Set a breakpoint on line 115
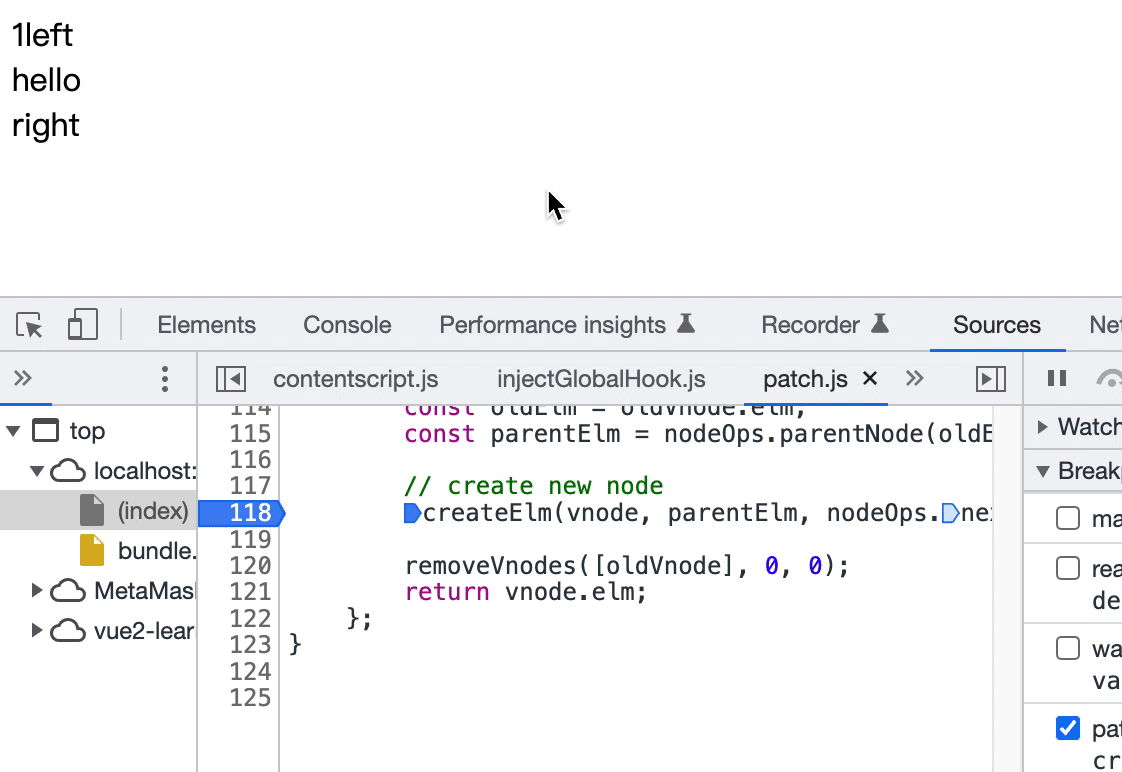Screen dimensions: 1122x772 250,434
